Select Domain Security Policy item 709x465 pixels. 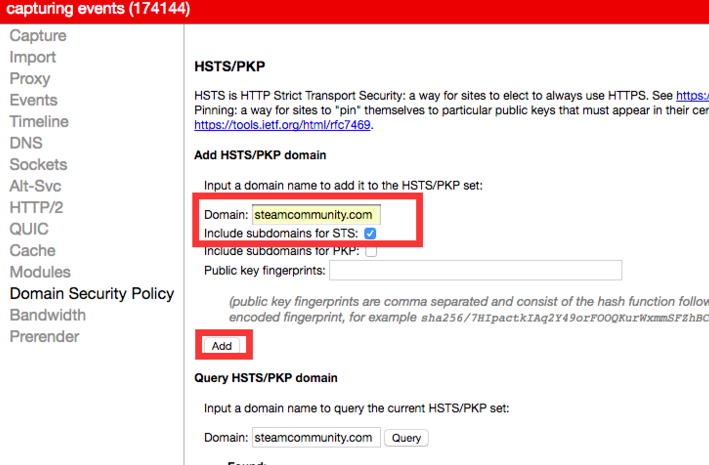pyautogui.click(x=92, y=294)
